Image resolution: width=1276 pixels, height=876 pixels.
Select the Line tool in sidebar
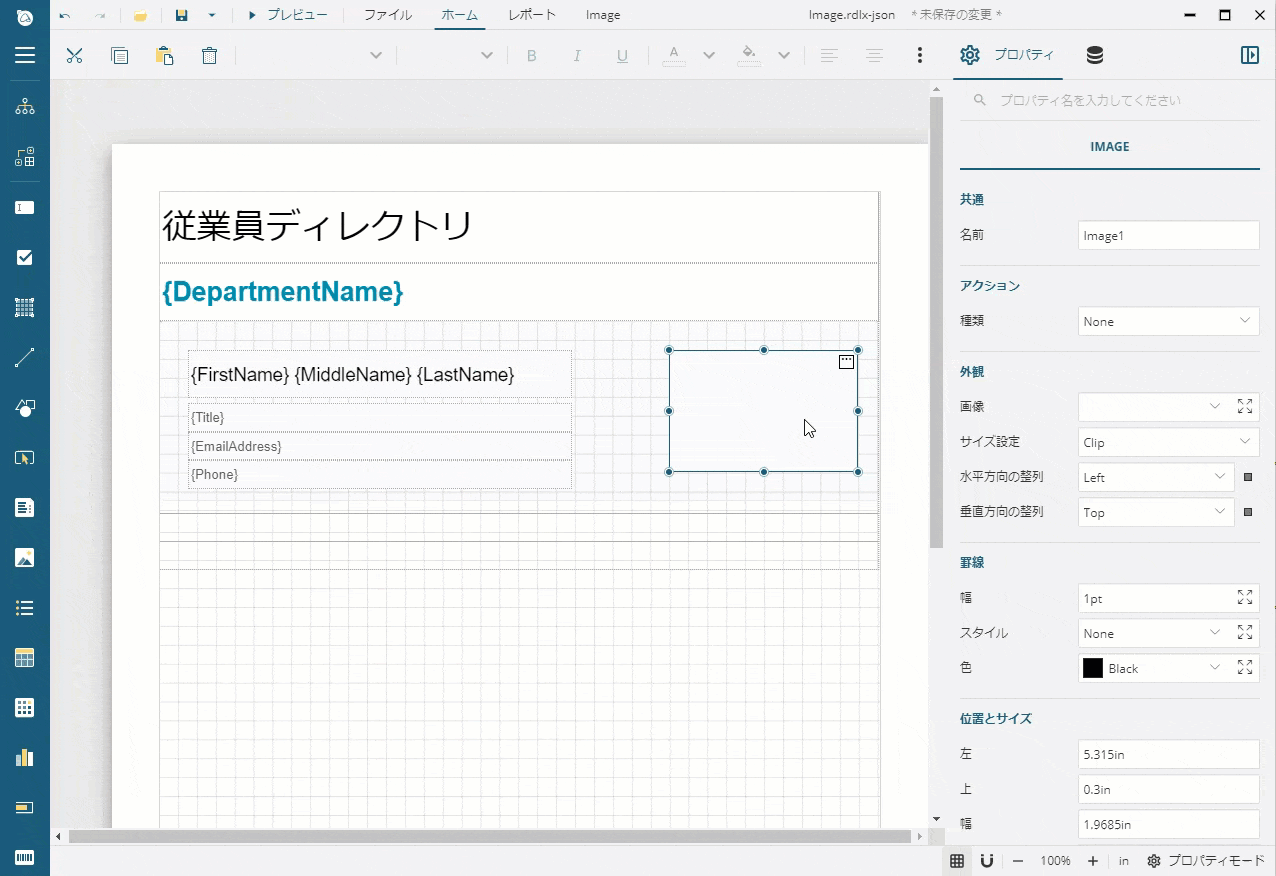25,358
